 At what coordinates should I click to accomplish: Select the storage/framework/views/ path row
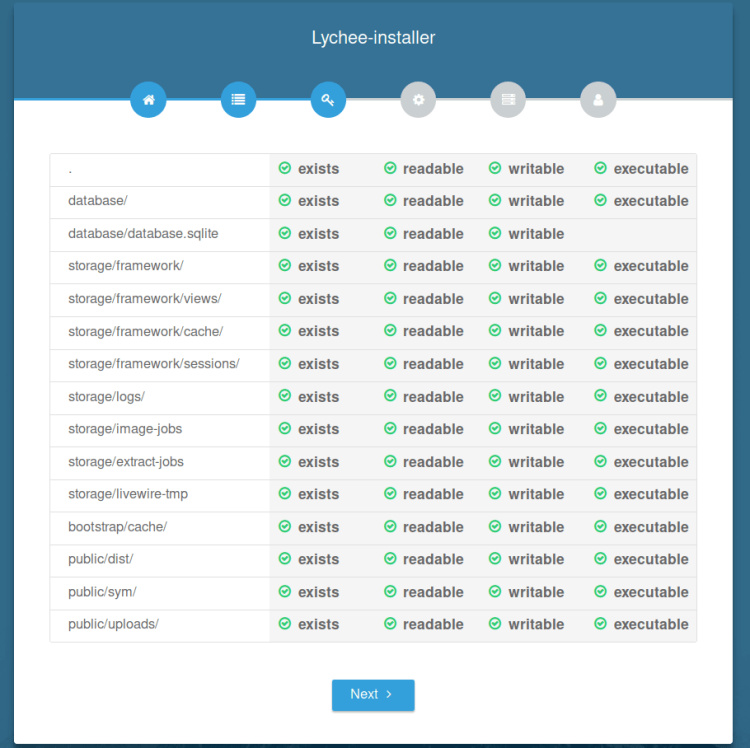point(145,299)
